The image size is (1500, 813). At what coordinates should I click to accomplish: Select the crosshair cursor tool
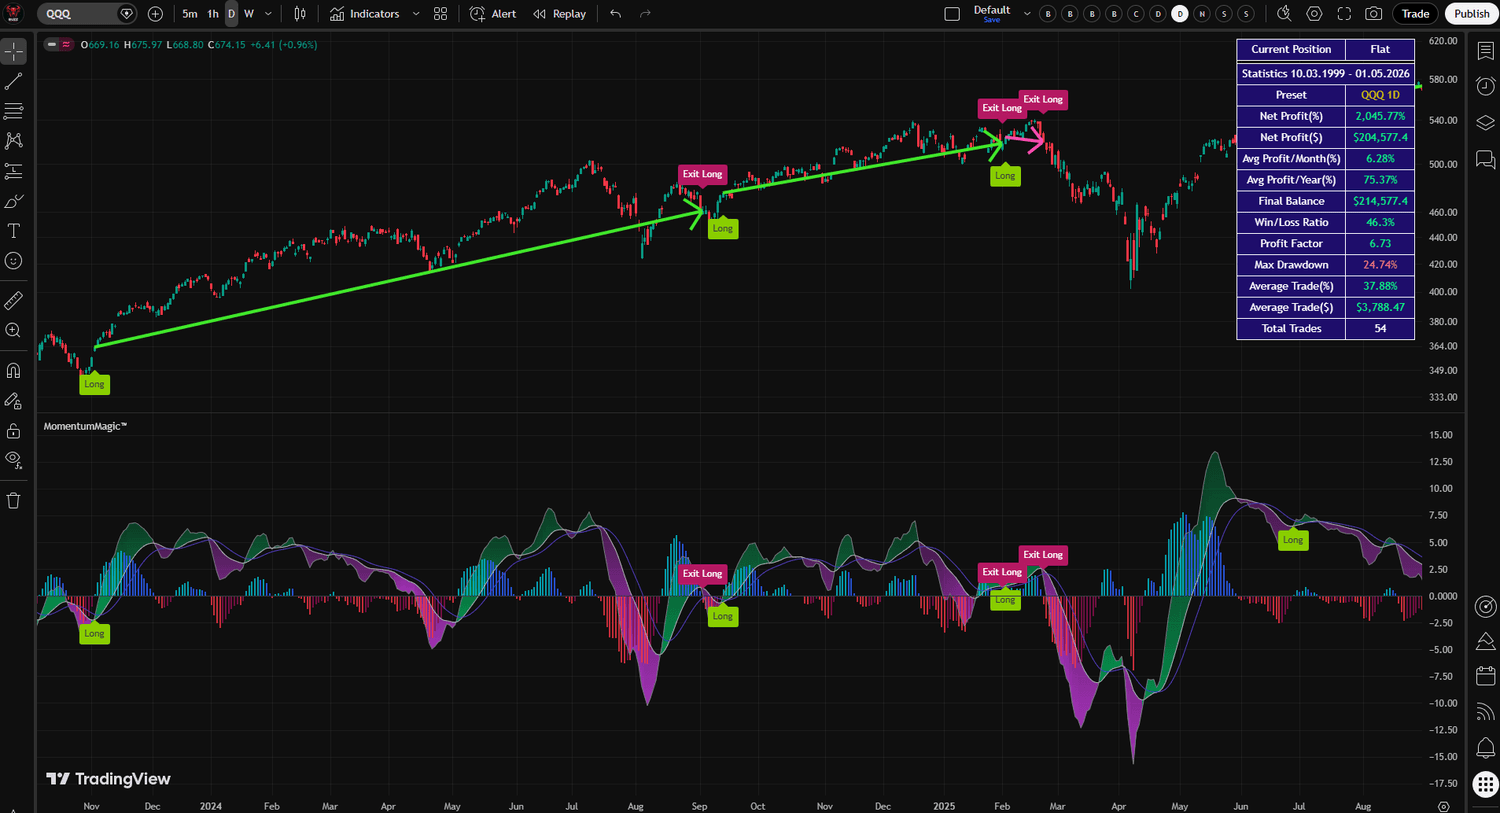coord(14,51)
